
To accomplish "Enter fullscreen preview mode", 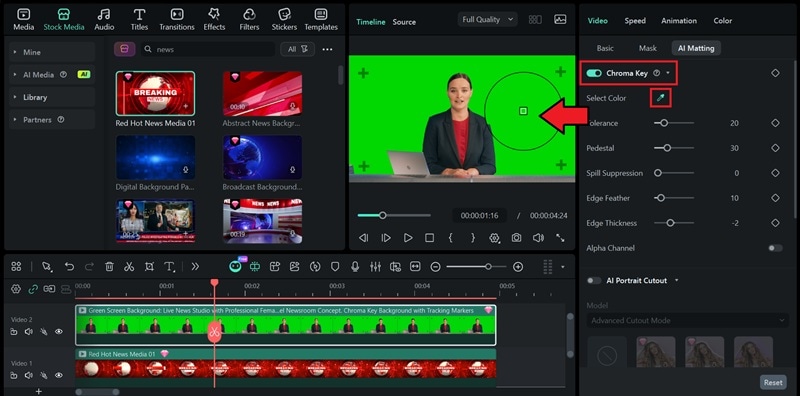I will 560,238.
